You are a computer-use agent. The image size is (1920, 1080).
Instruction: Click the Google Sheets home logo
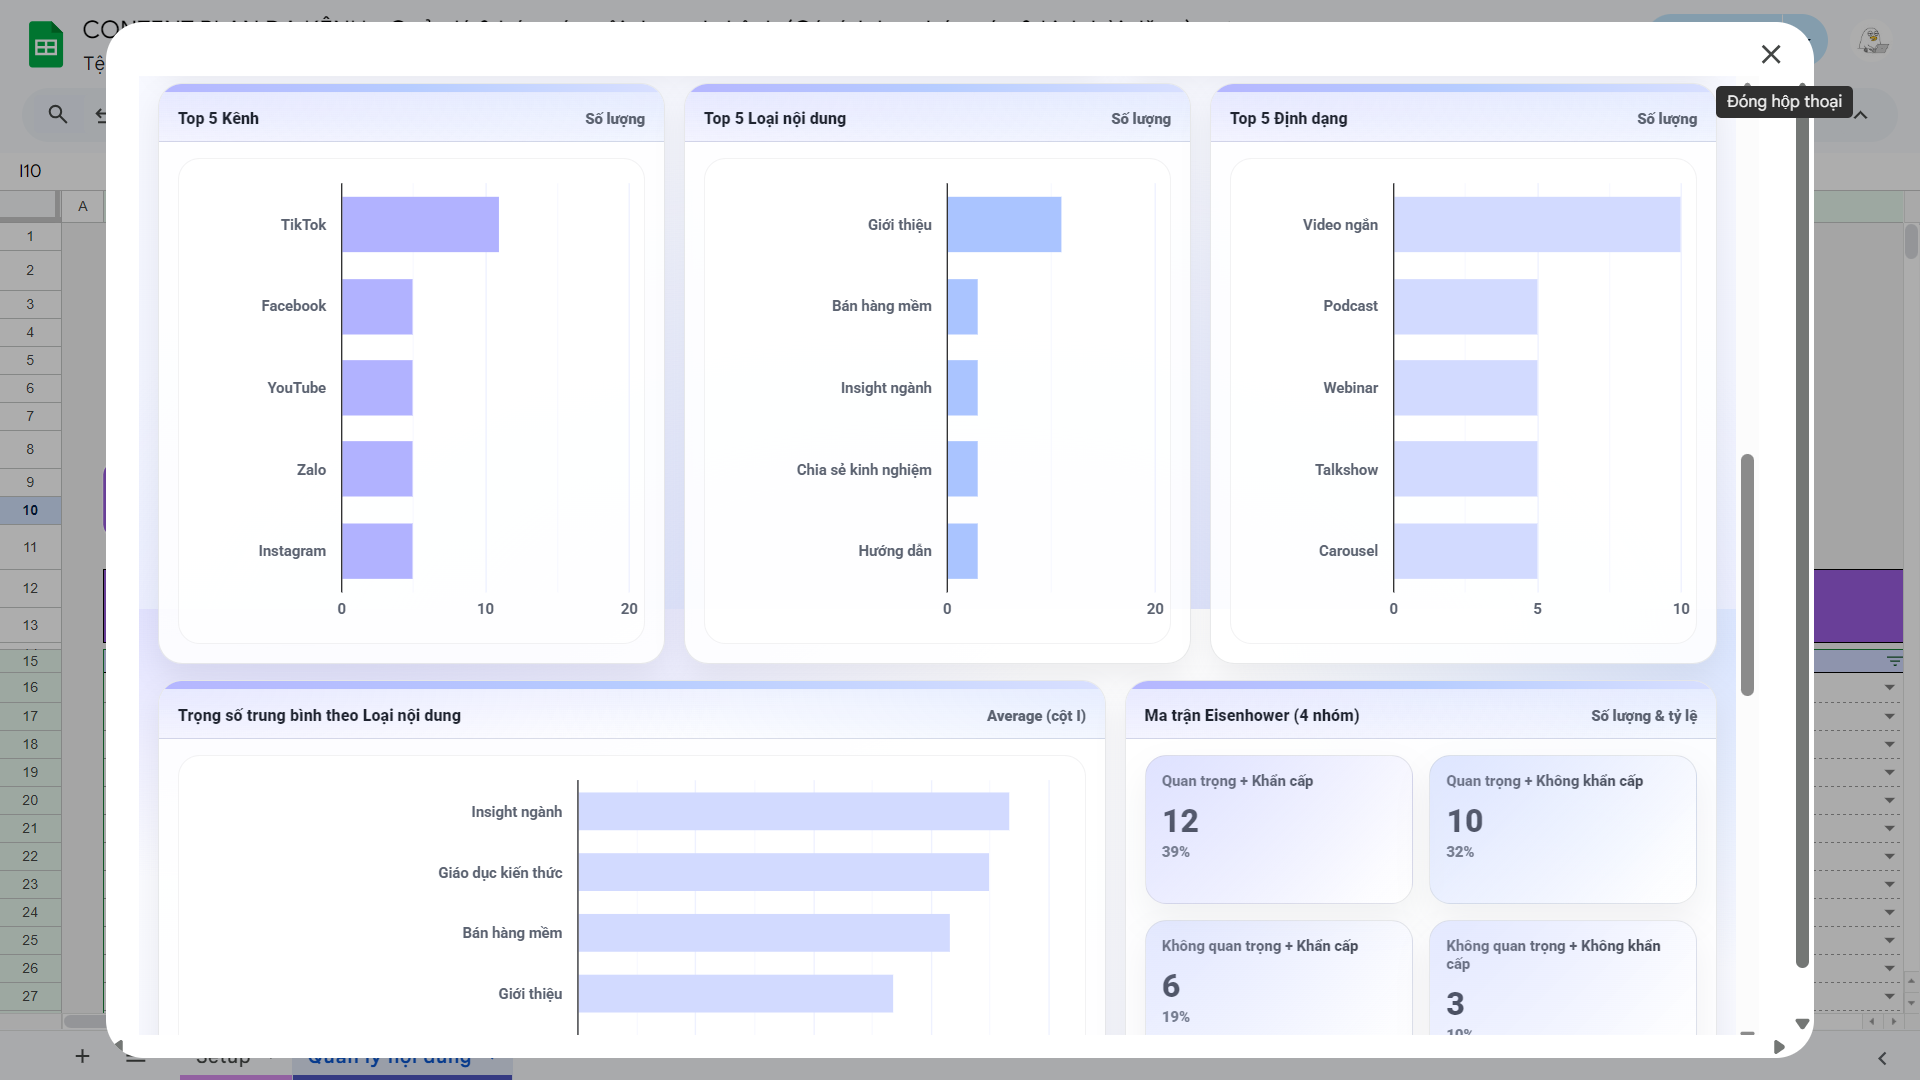[x=46, y=46]
